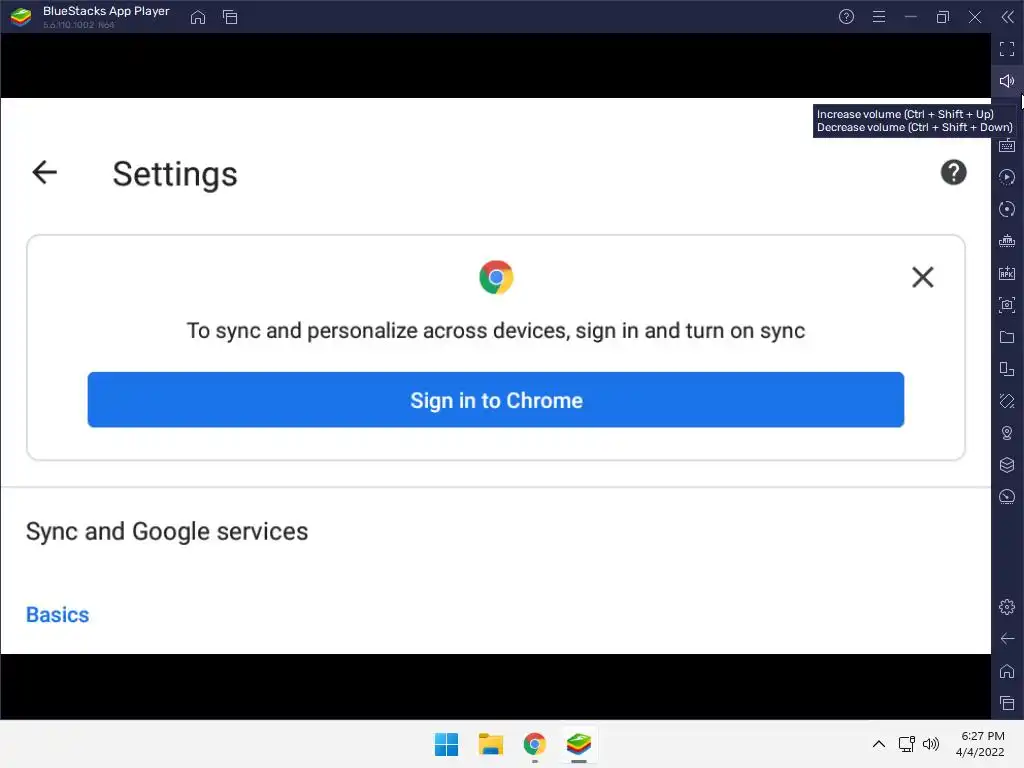1024x768 pixels.
Task: Select the Basics section heading
Action: click(57, 615)
